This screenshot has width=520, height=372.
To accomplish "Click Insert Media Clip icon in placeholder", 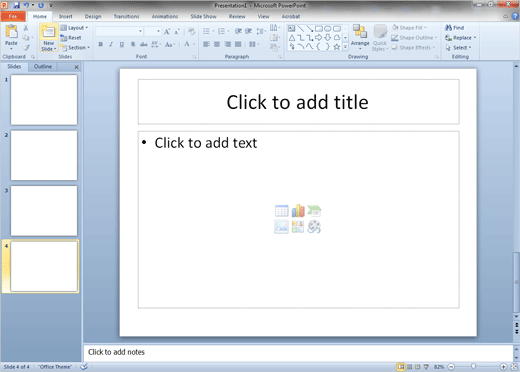I will click(314, 227).
